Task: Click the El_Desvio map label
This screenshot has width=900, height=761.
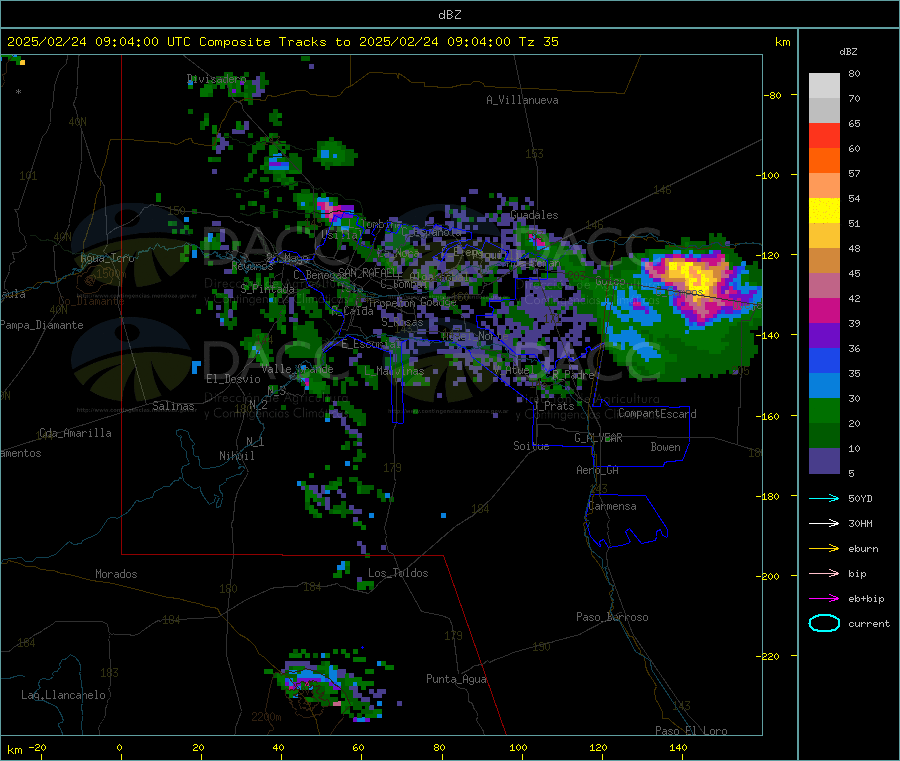Action: (x=233, y=379)
